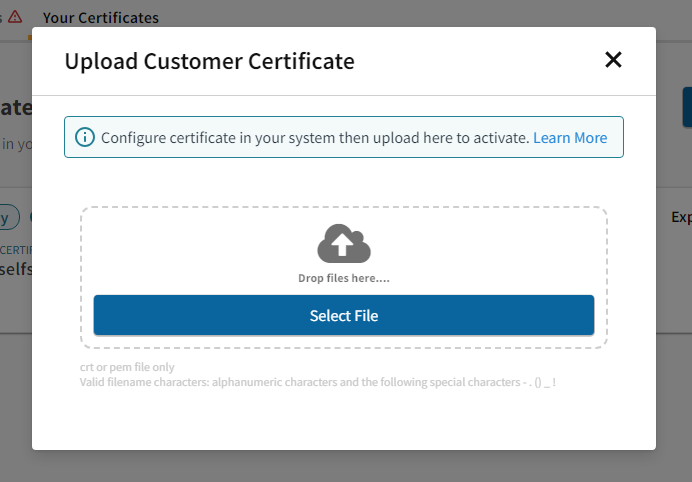
Task: Click the CERTIFI label behind the dialog
Action: click(15, 249)
